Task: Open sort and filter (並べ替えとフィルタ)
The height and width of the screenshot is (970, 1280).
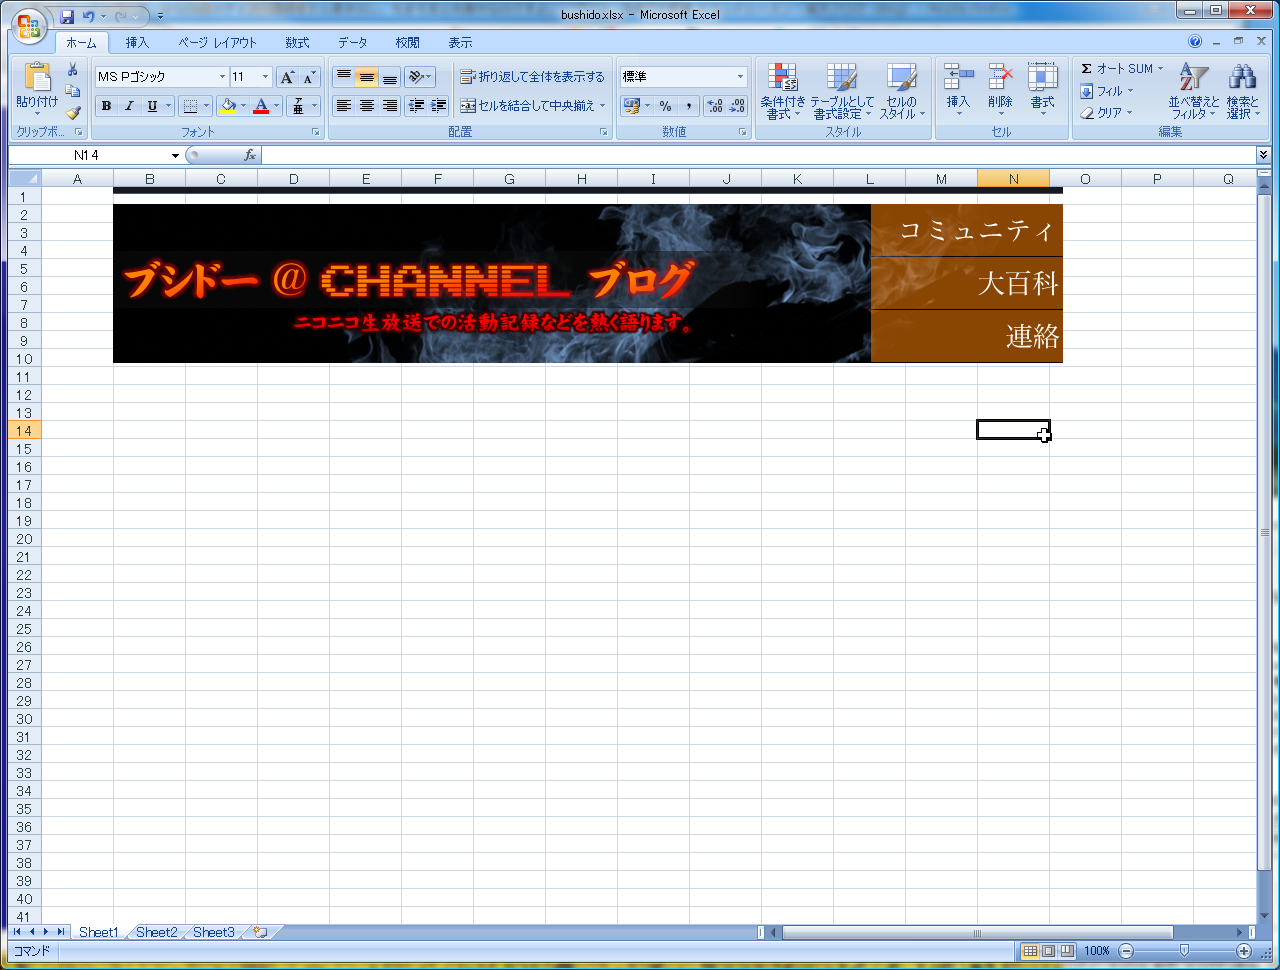Action: point(1194,91)
